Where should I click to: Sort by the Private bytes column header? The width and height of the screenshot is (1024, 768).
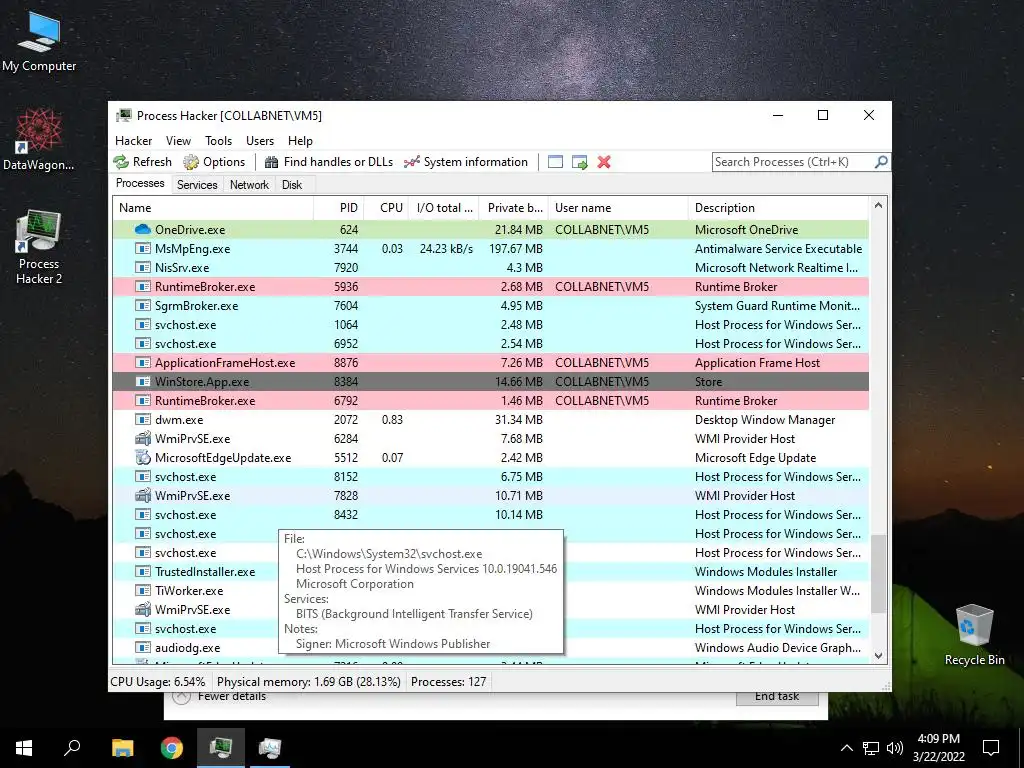coord(514,208)
